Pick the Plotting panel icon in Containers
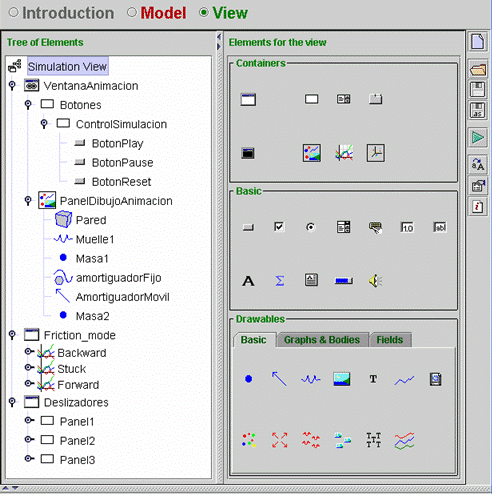492x494 pixels. coord(344,153)
